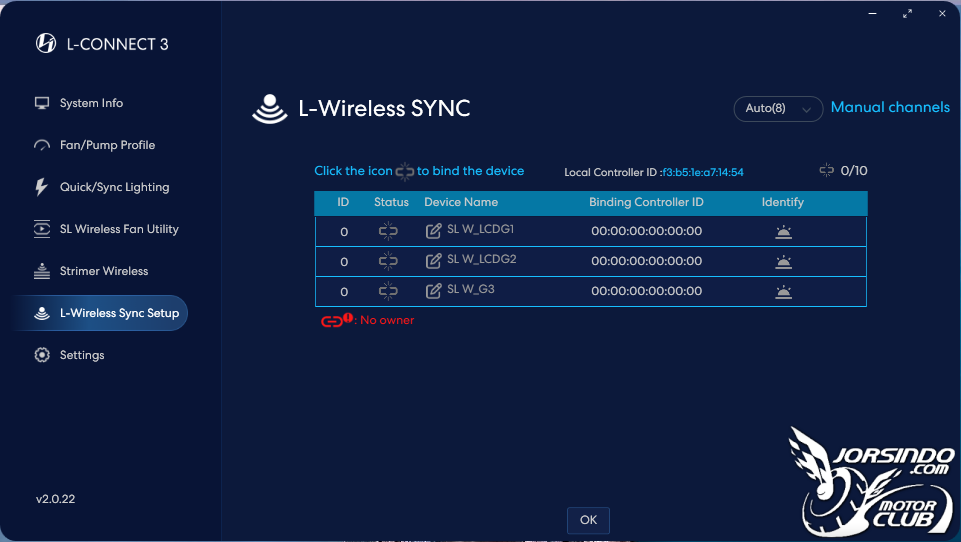Select L-Wireless Sync Setup menu item
961x542 pixels.
101,313
